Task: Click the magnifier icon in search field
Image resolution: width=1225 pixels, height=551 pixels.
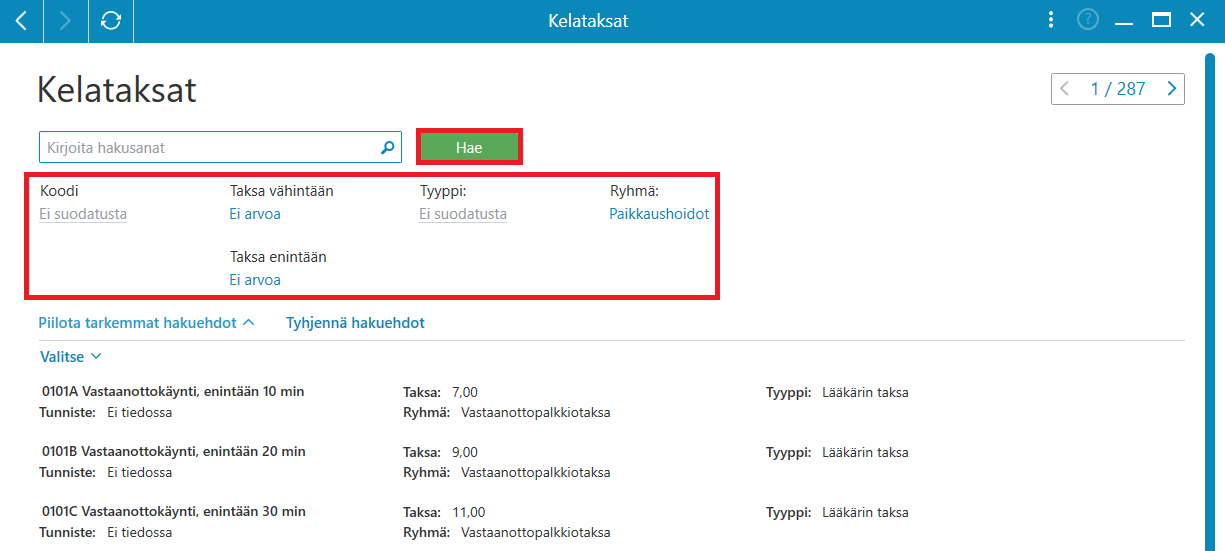Action: click(388, 147)
